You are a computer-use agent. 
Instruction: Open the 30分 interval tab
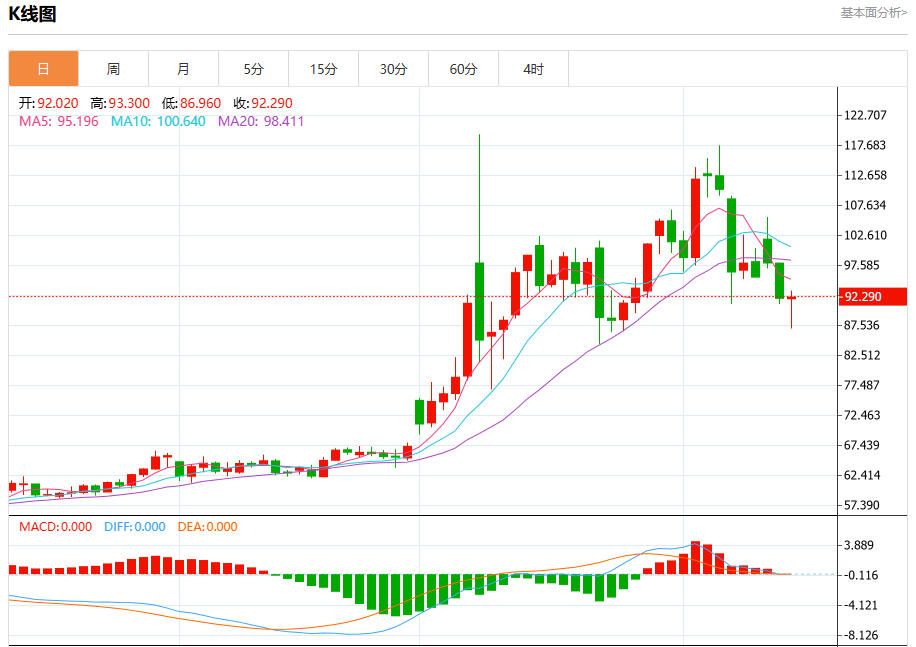[x=394, y=69]
